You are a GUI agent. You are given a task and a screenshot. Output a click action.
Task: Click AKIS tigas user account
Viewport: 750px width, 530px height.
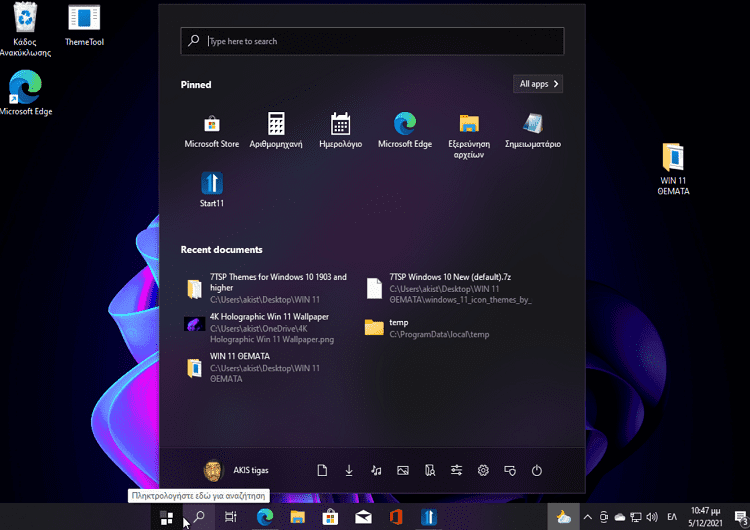236,470
